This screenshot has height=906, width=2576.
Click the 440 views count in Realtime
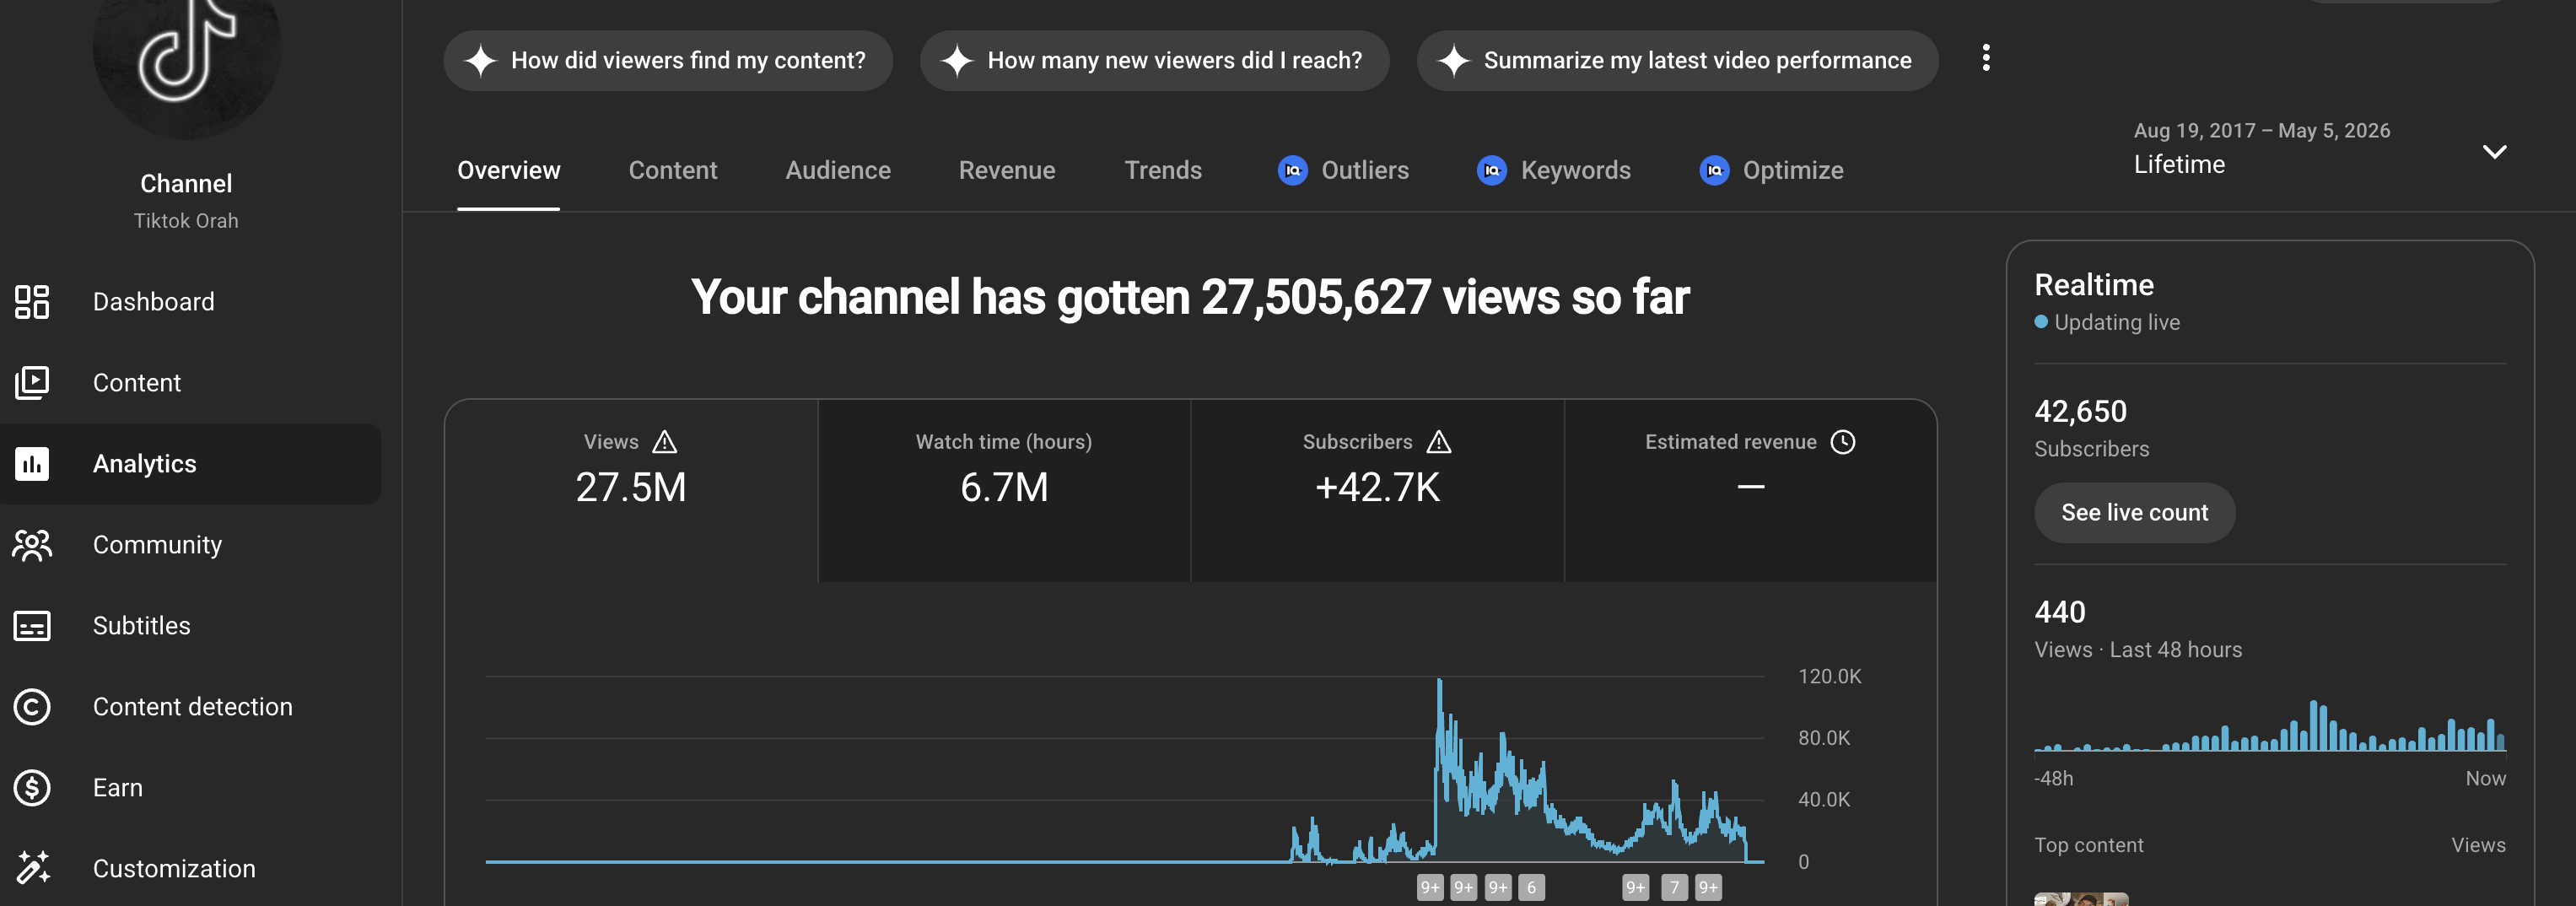point(2060,611)
